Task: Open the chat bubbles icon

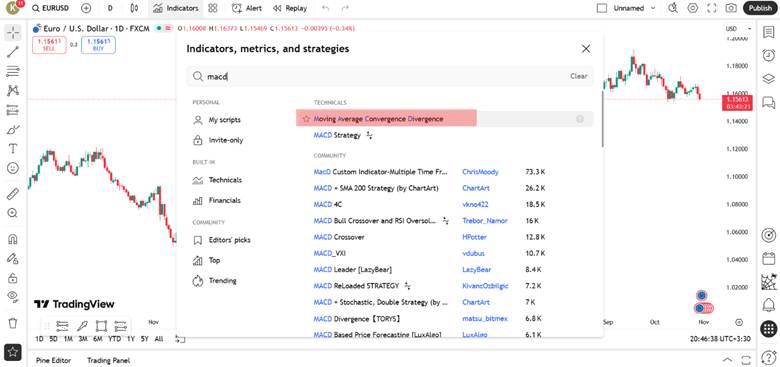Action: point(769,102)
